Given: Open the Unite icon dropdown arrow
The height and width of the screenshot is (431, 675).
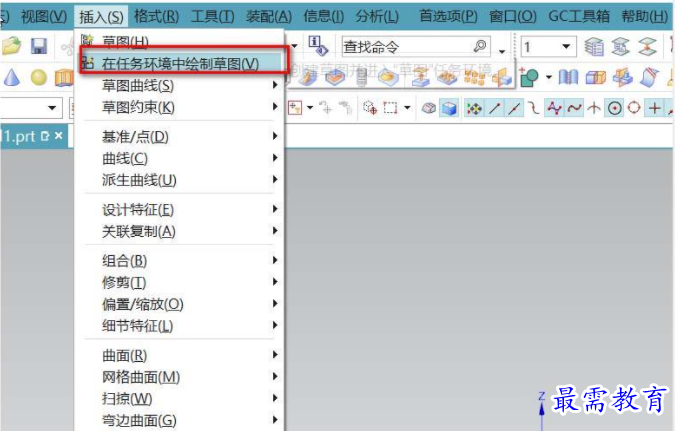Looking at the screenshot, I should point(548,78).
